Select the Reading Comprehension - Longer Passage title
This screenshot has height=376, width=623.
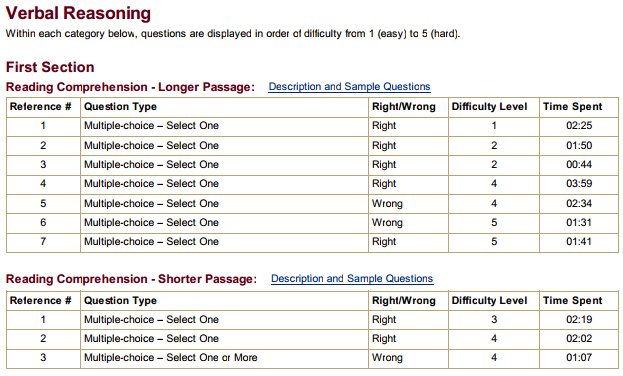click(130, 87)
